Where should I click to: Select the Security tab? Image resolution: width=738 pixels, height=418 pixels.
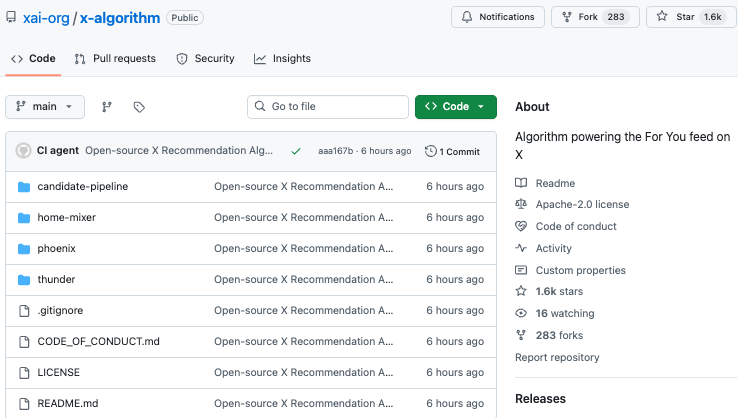[205, 59]
